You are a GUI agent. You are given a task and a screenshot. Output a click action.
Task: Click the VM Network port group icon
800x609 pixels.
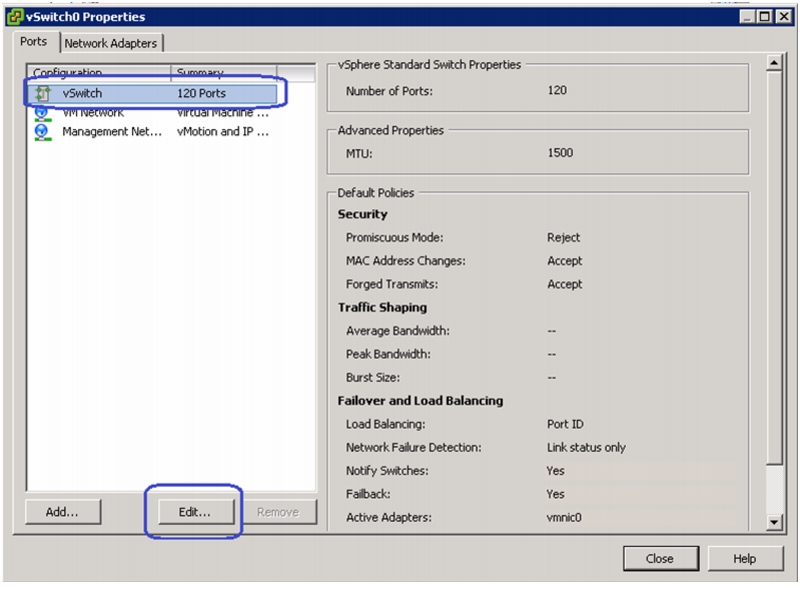tap(42, 113)
